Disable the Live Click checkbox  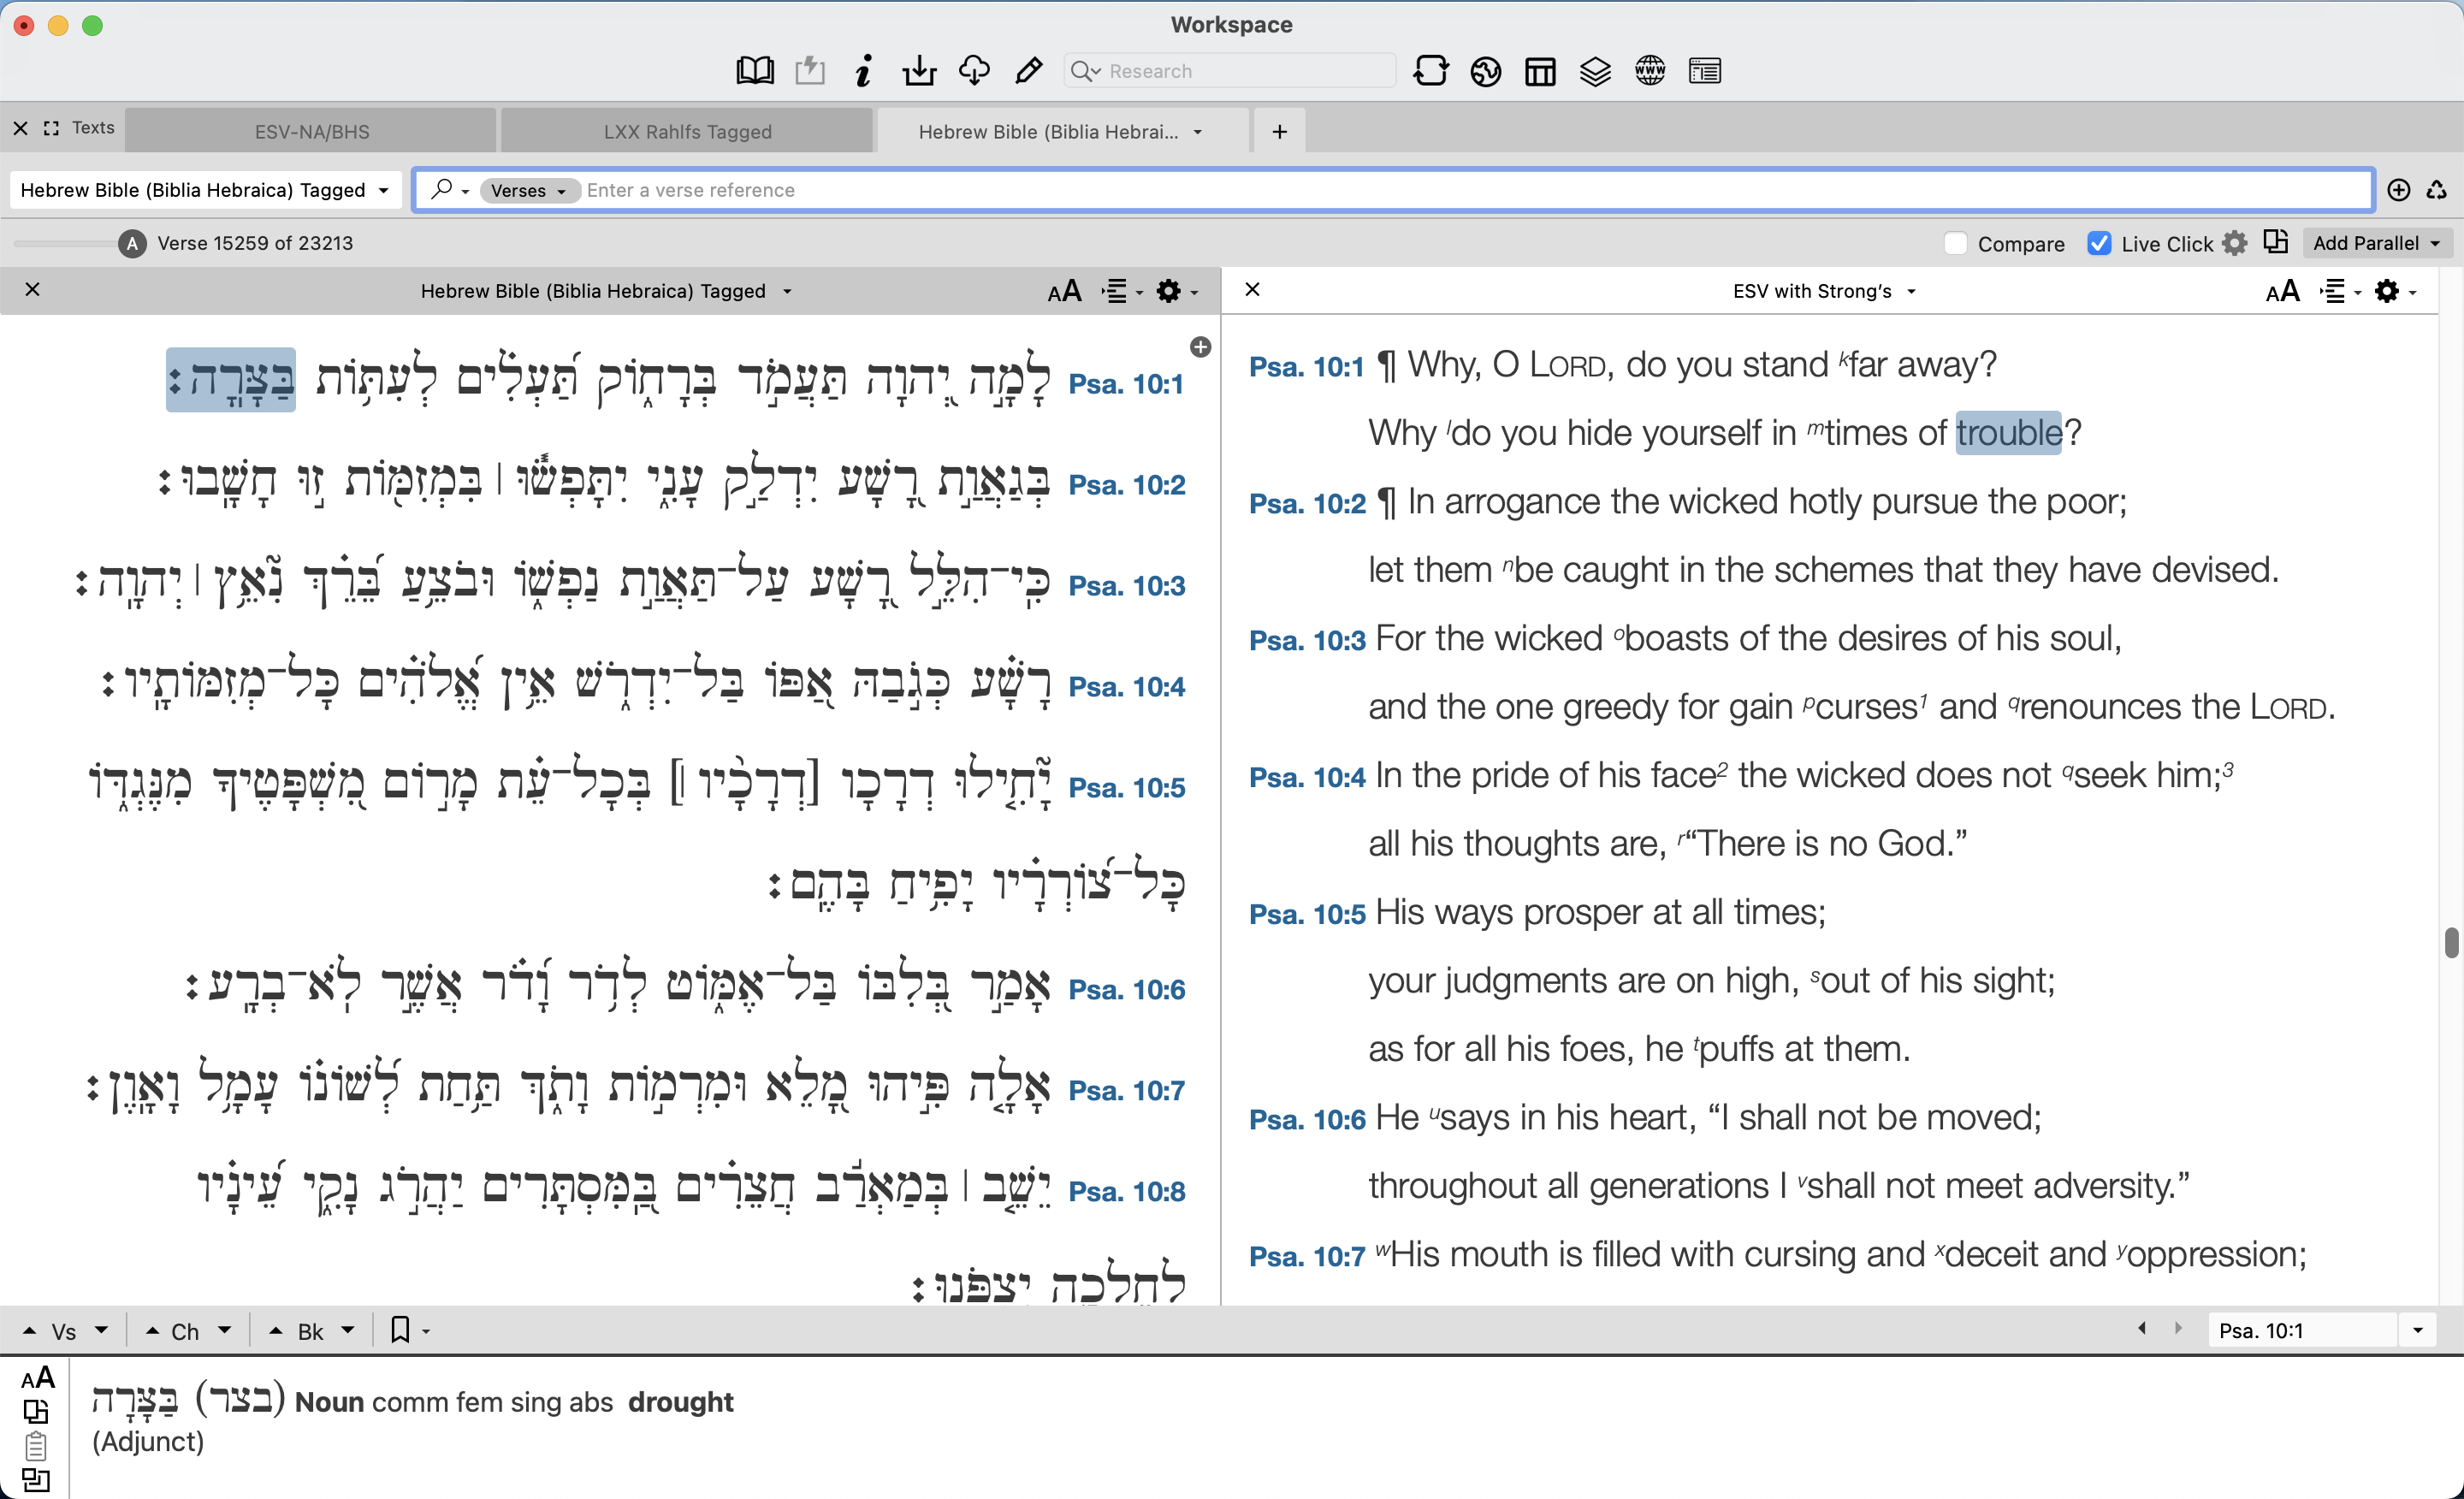click(2099, 243)
